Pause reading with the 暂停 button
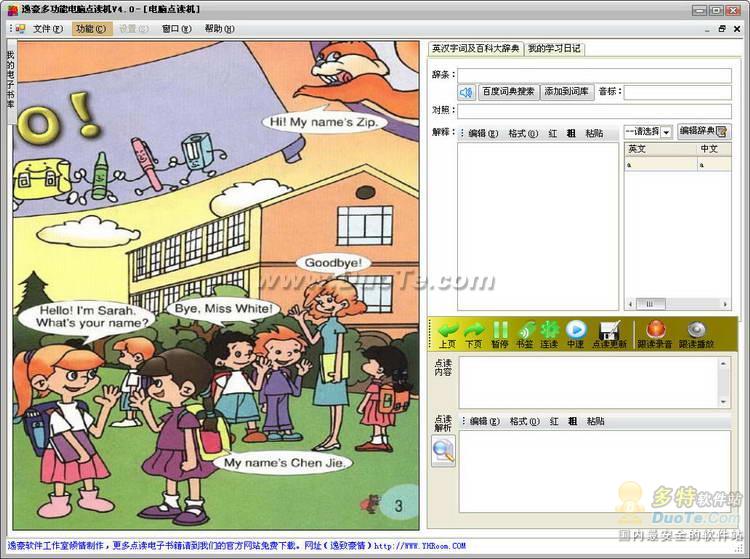This screenshot has height=559, width=750. tap(499, 334)
